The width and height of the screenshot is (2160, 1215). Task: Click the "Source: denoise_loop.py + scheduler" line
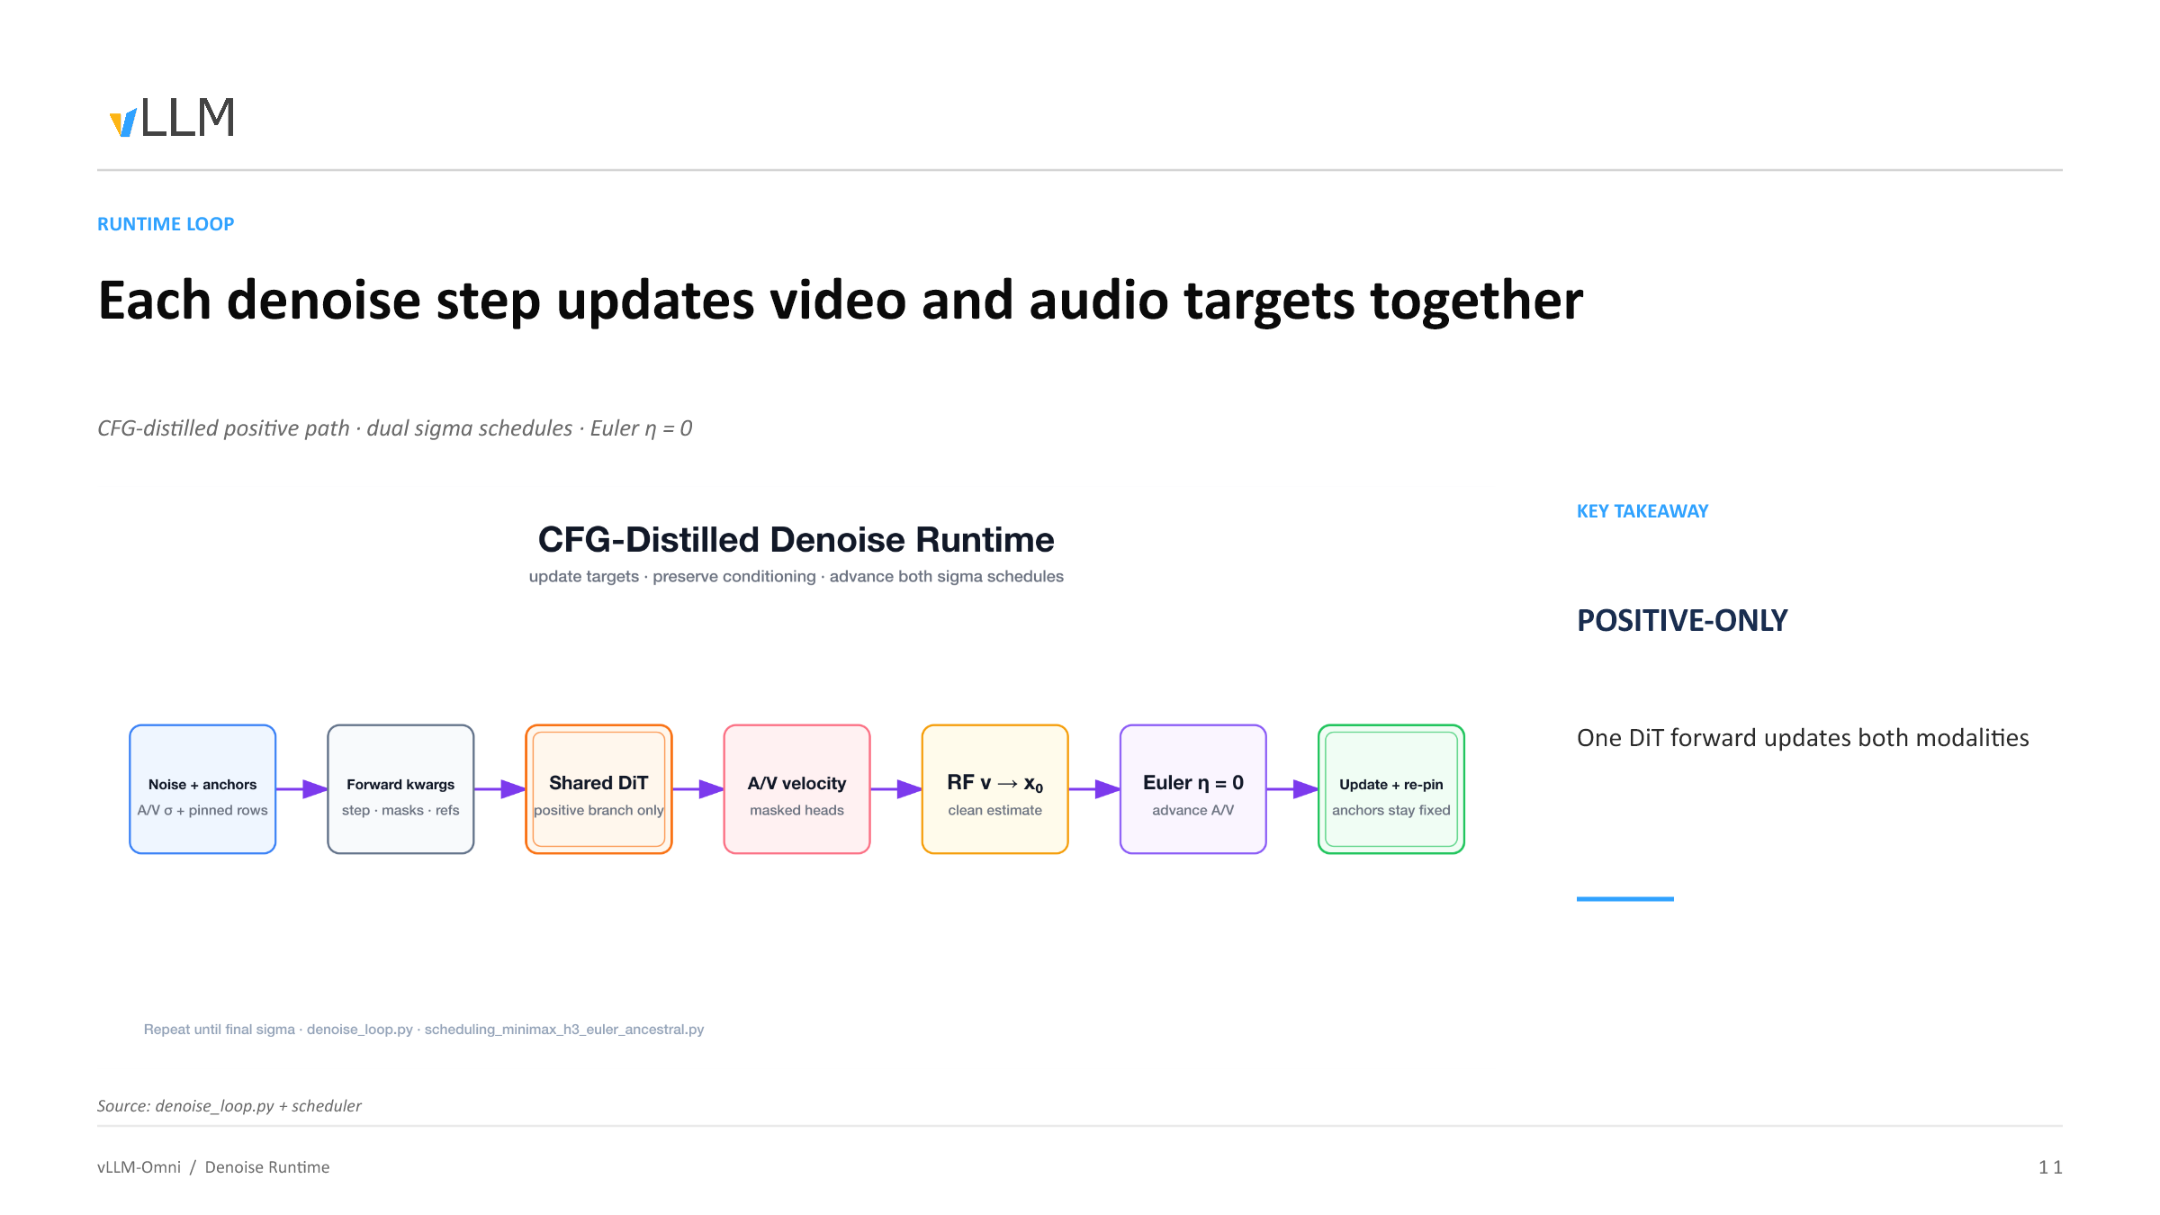(x=229, y=1105)
